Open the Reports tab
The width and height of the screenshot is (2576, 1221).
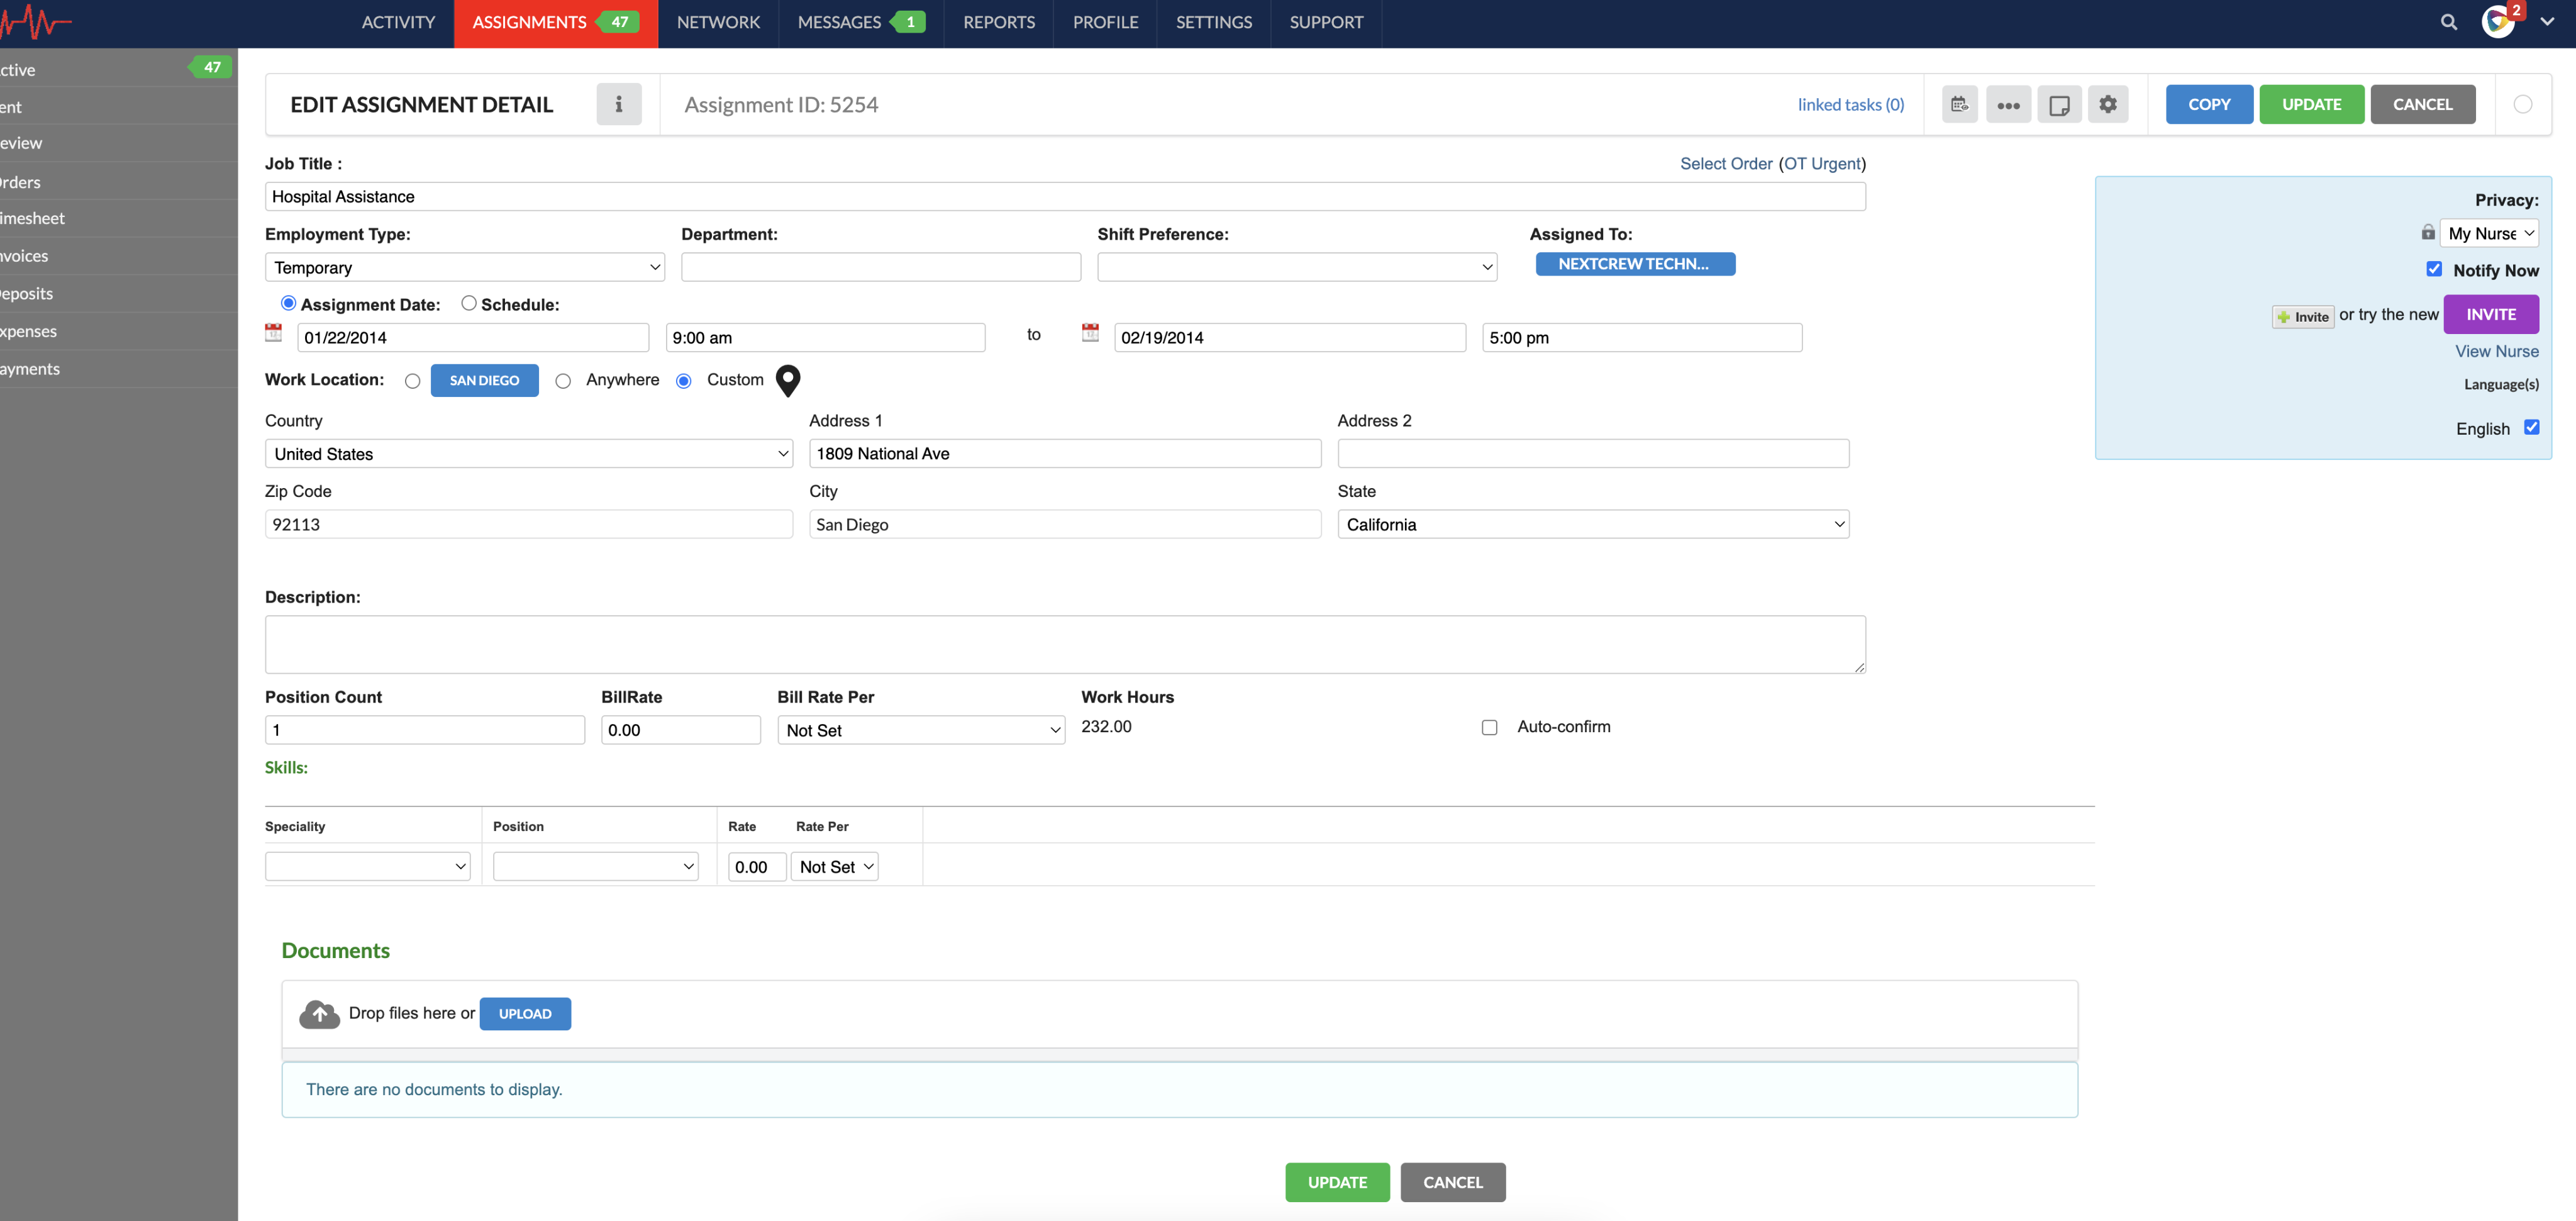(999, 22)
